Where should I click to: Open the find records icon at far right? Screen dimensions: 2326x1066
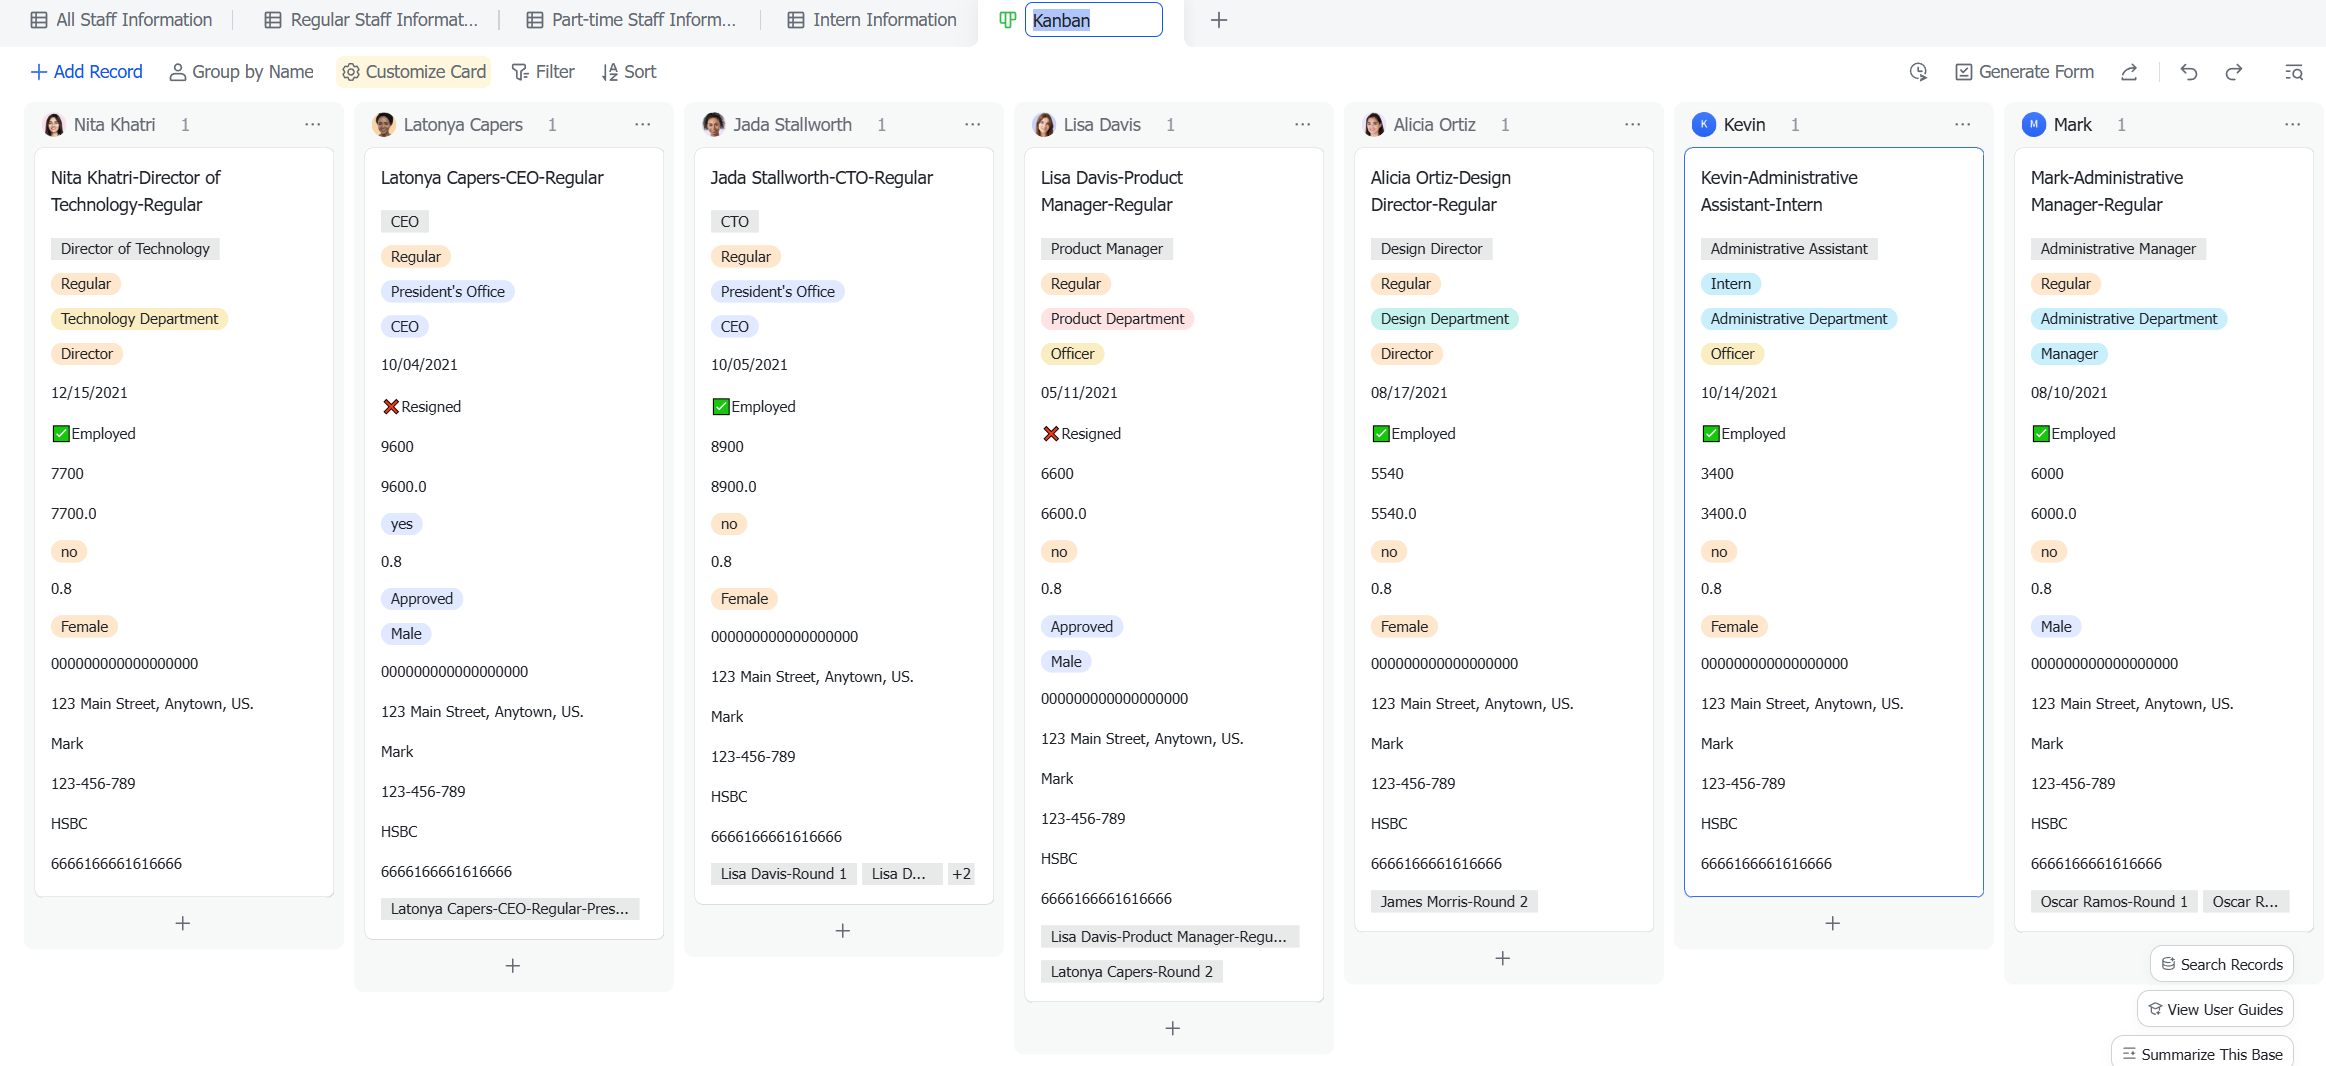click(2294, 72)
